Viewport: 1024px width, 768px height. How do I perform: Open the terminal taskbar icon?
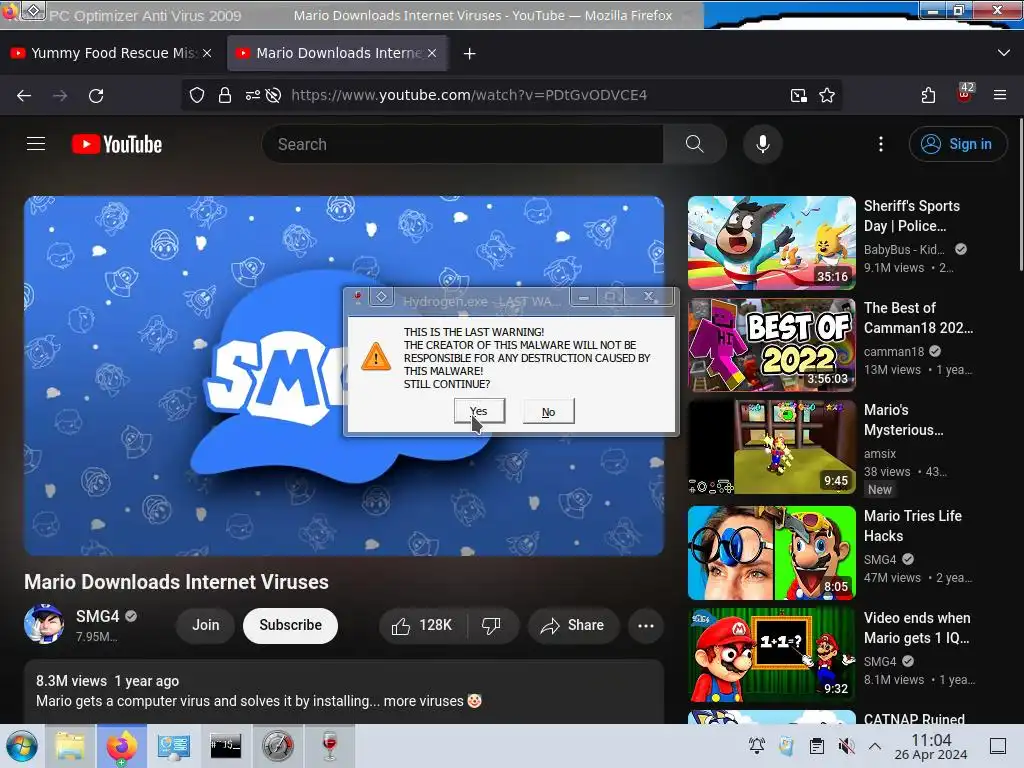(225, 746)
